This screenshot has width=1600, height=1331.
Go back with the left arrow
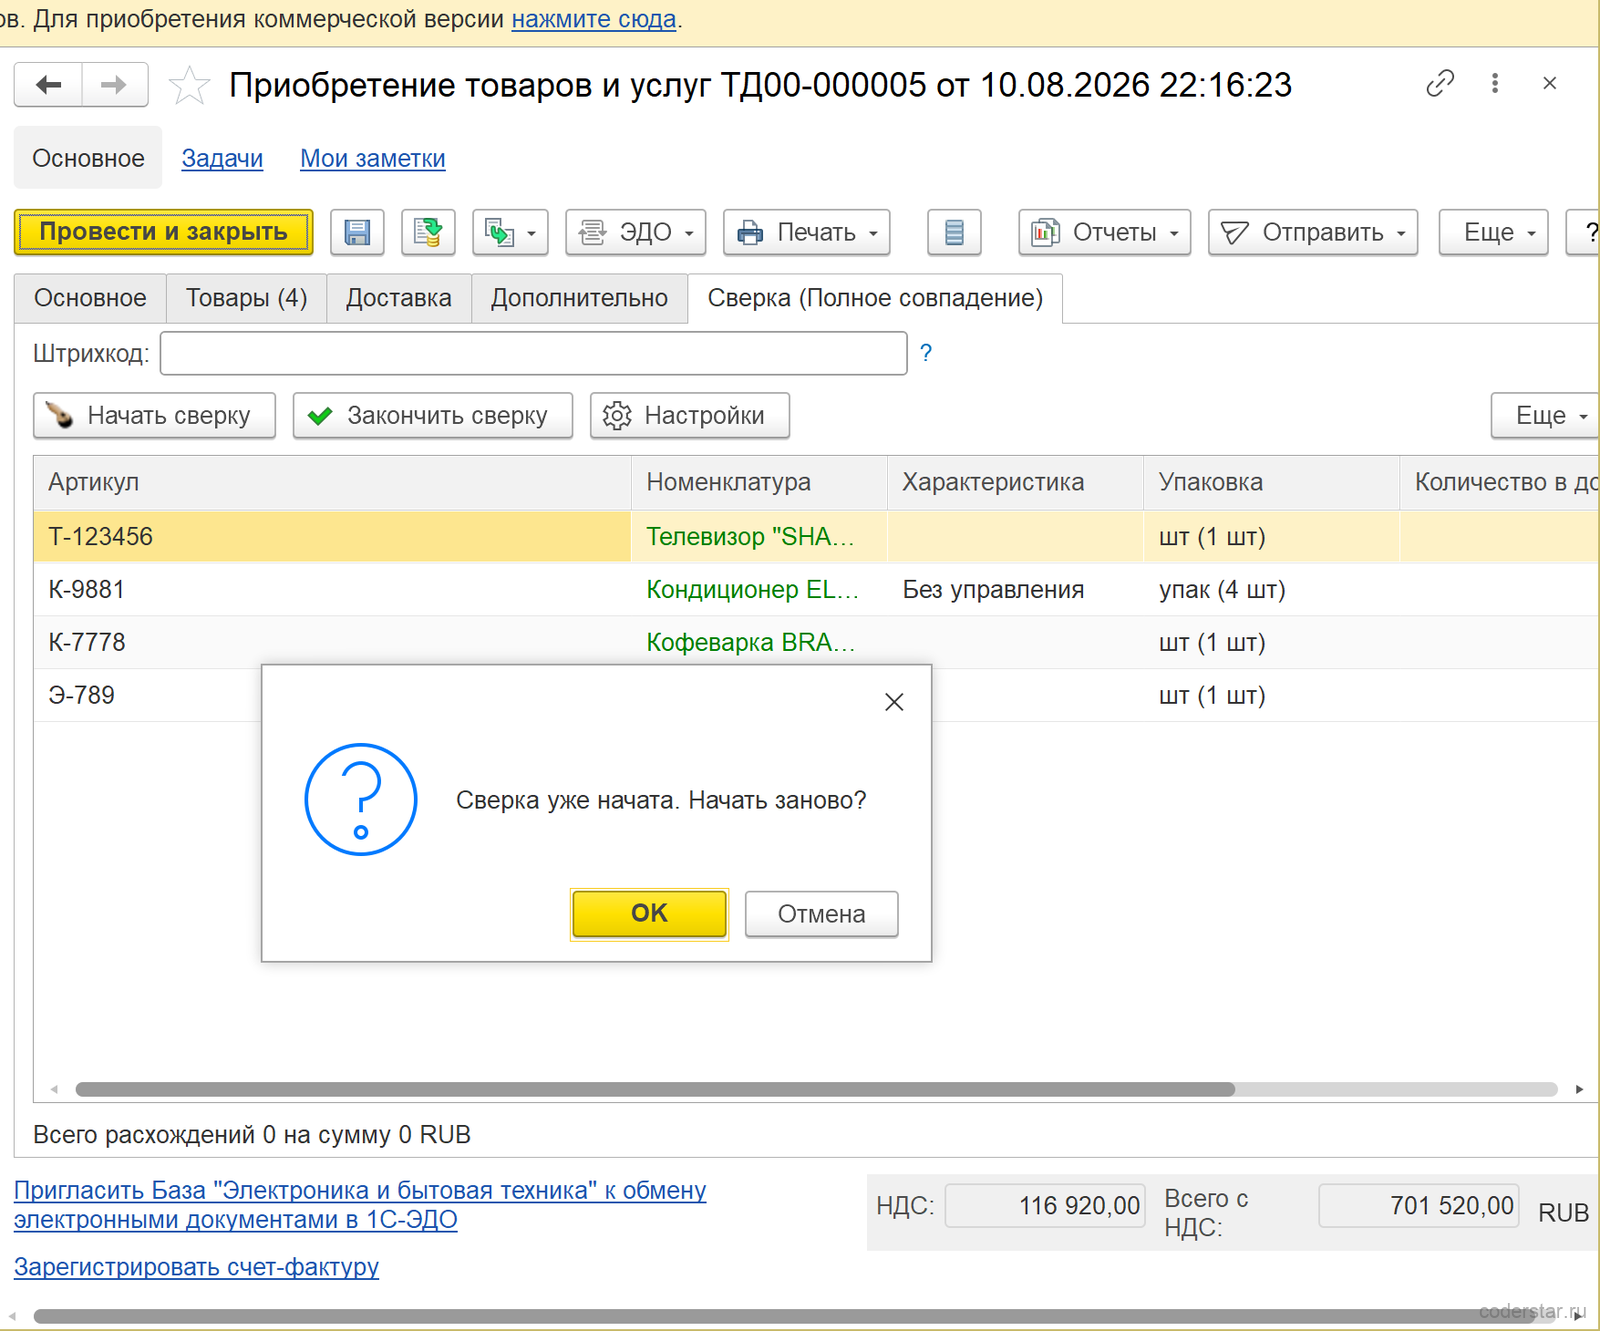(48, 85)
